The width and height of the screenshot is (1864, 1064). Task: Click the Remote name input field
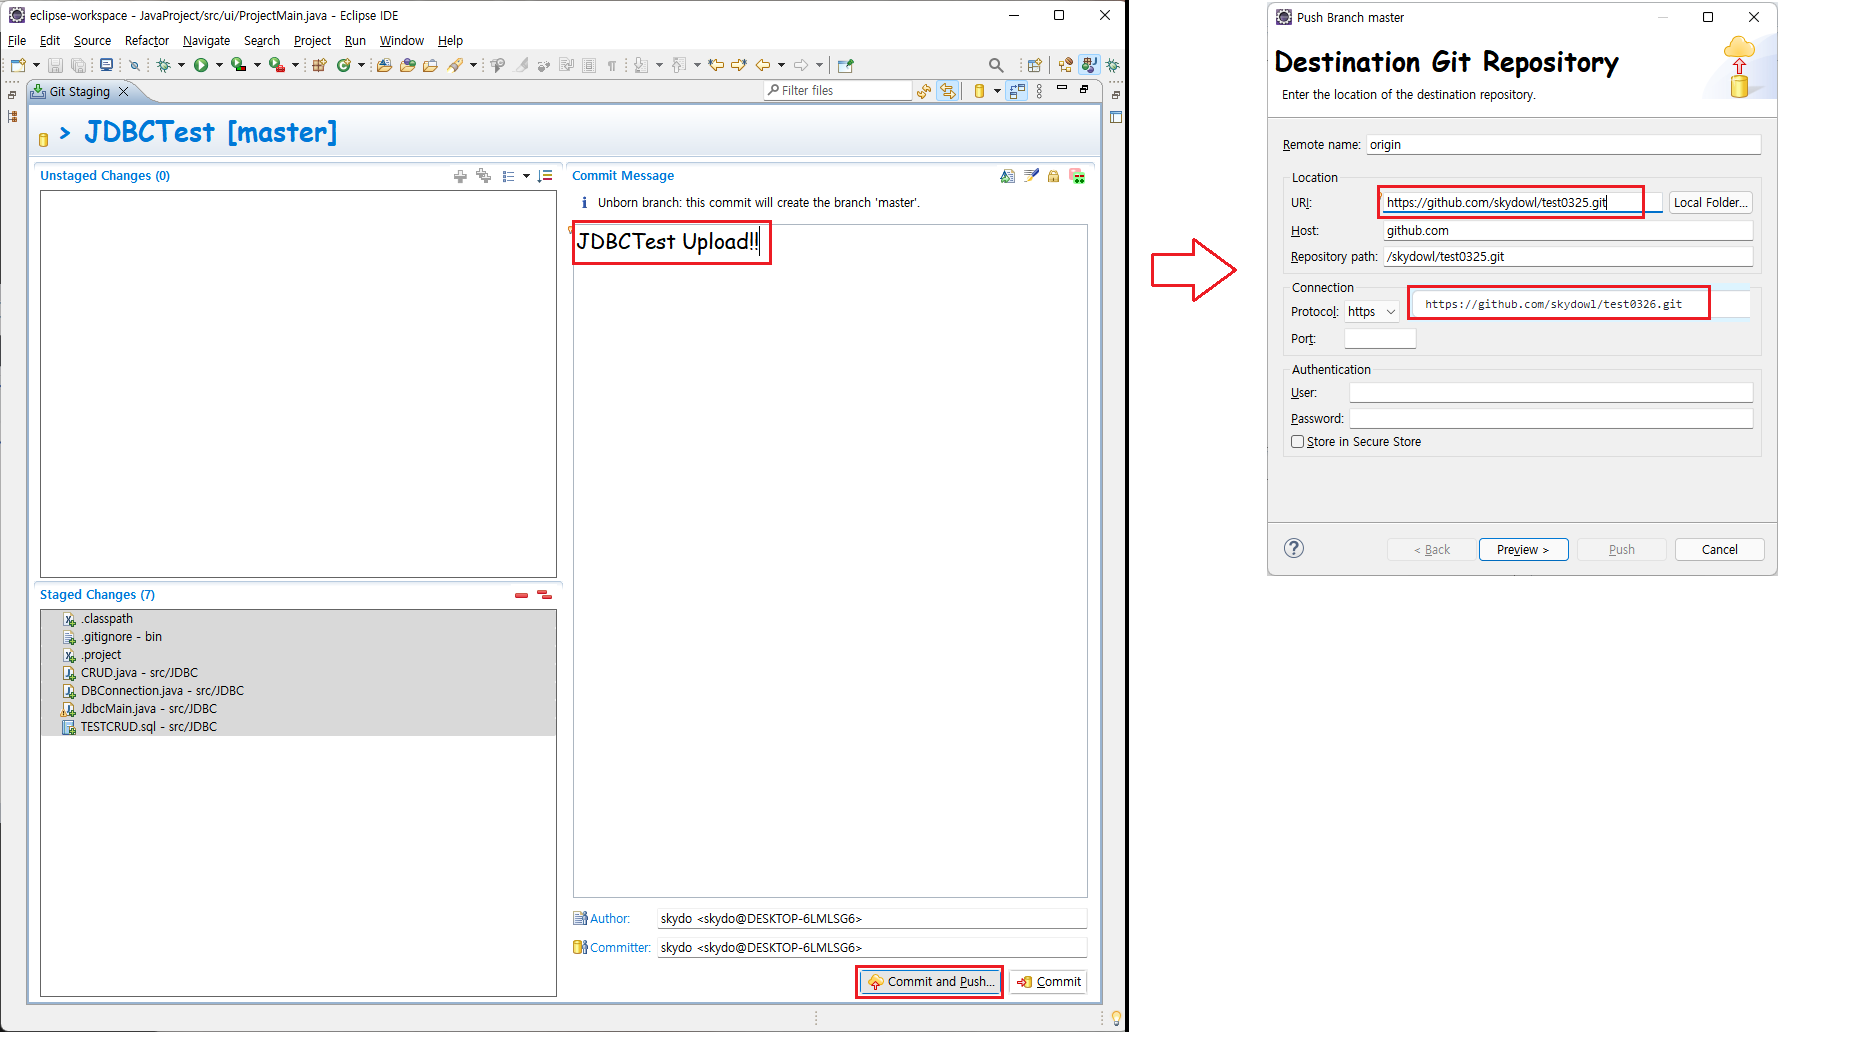[1563, 145]
